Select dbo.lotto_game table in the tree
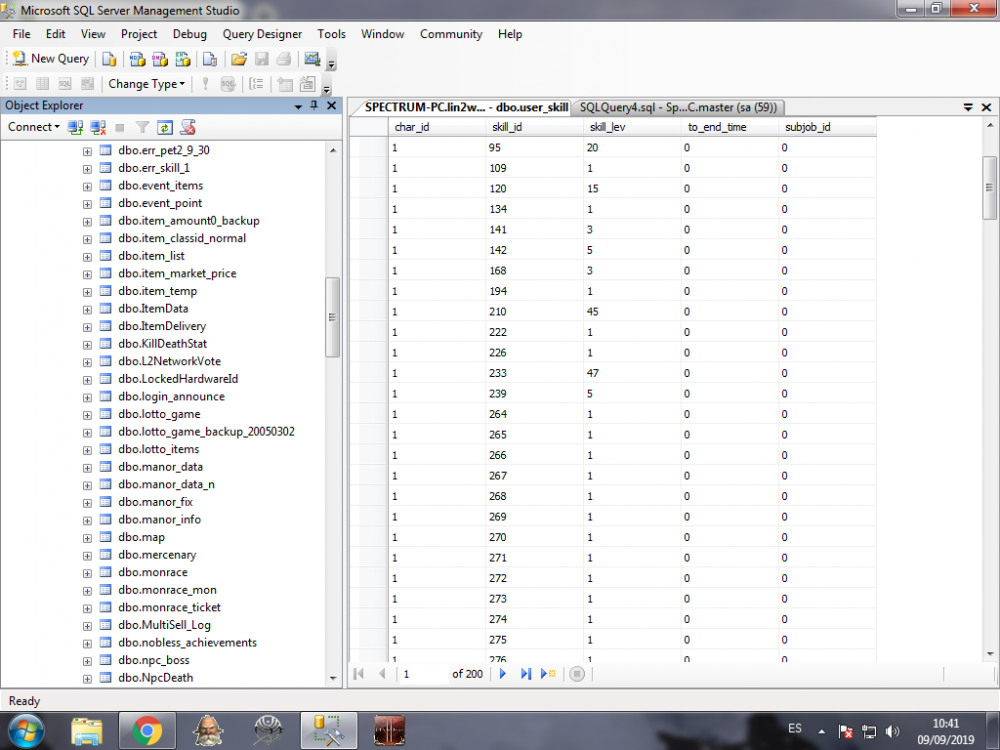 pos(158,414)
